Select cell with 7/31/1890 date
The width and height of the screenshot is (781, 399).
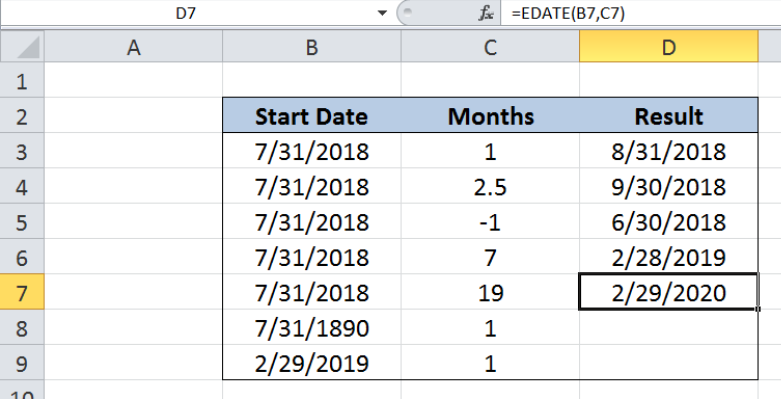(312, 328)
